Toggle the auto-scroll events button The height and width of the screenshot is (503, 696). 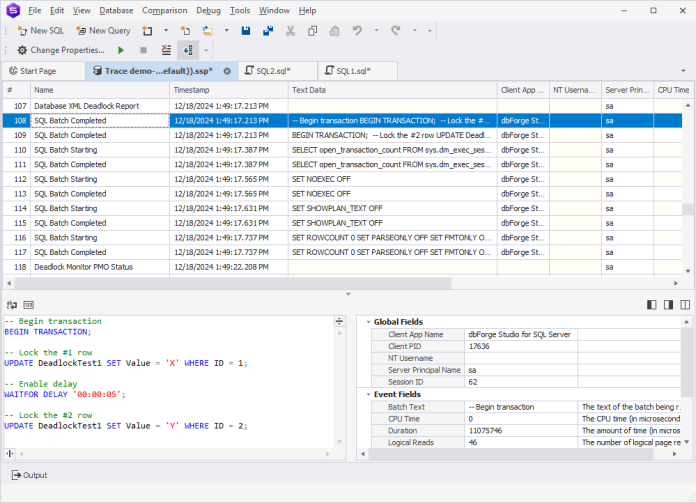pyautogui.click(x=188, y=49)
